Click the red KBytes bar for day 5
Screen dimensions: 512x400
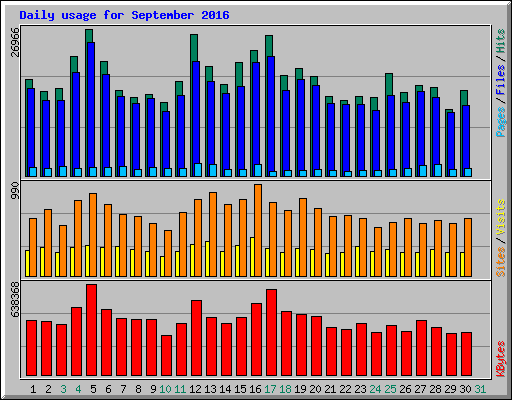[91, 330]
